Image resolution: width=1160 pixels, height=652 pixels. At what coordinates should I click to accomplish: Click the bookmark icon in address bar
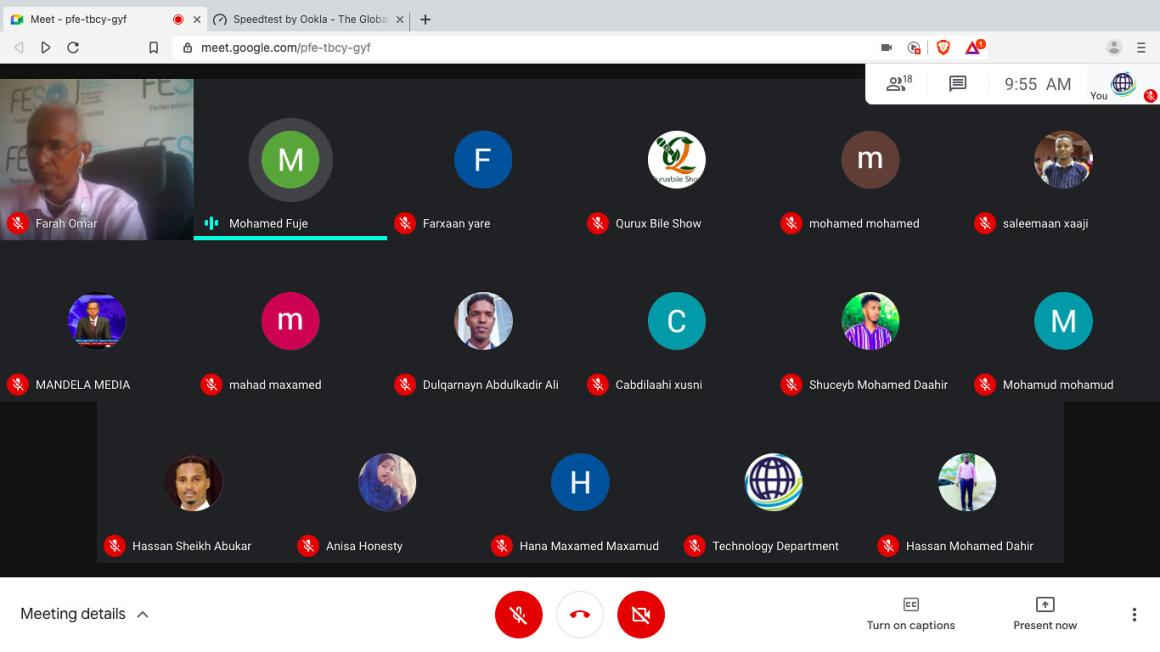(153, 47)
